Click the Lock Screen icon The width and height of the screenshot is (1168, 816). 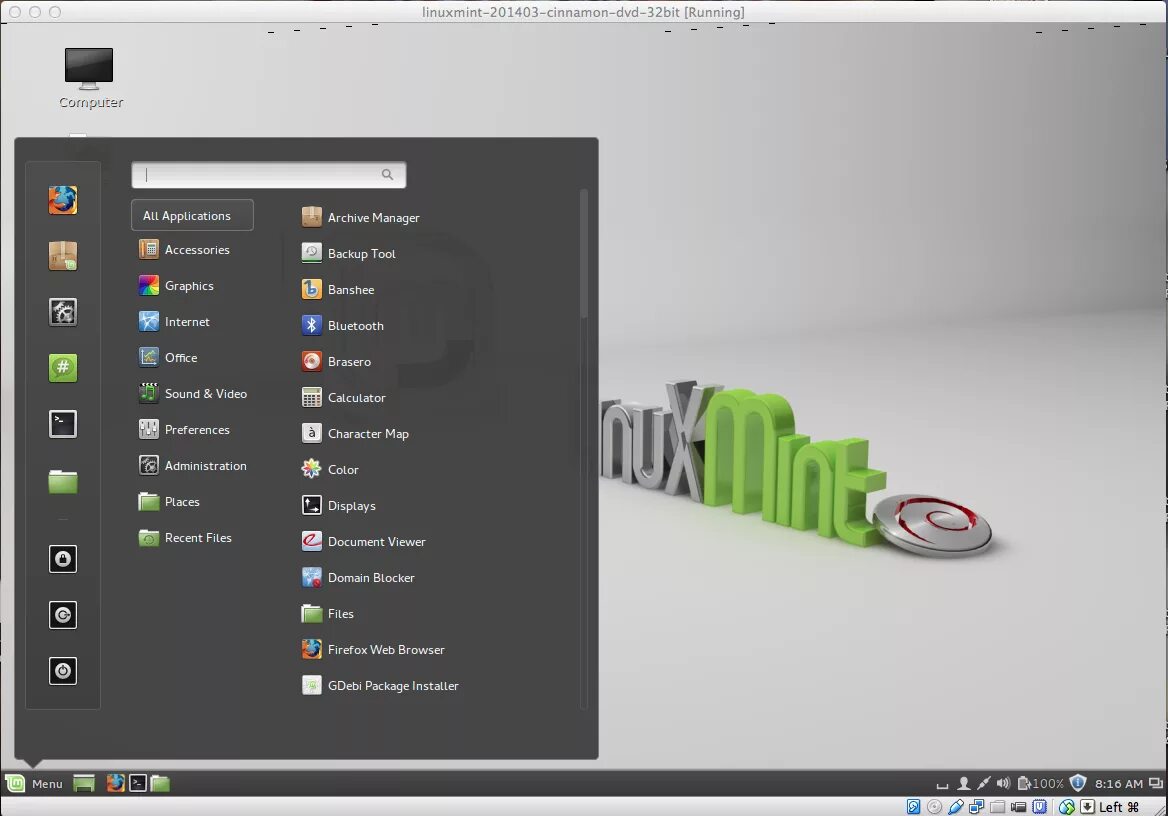point(63,559)
